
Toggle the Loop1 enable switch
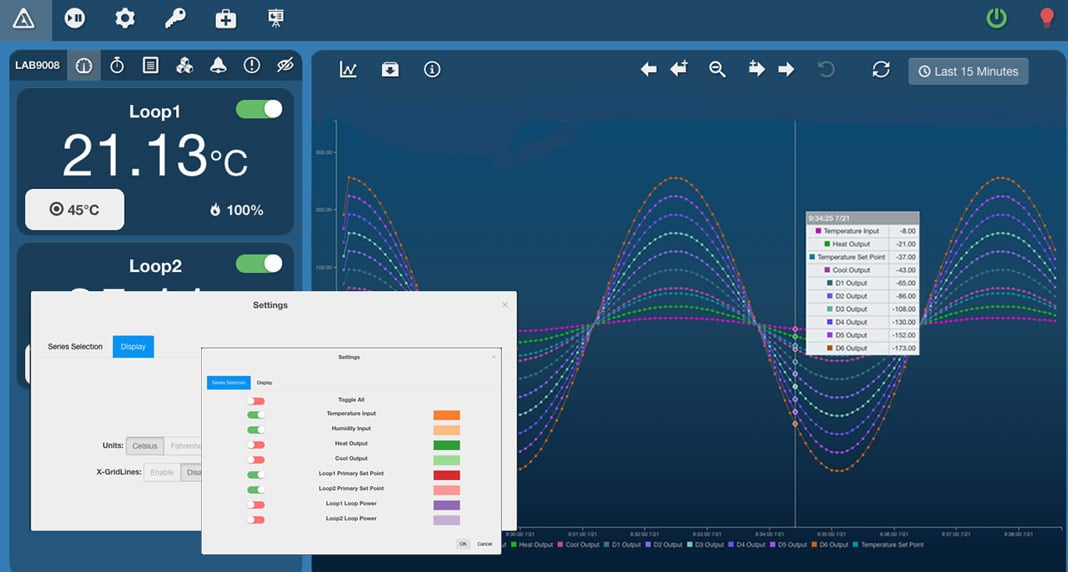click(259, 109)
